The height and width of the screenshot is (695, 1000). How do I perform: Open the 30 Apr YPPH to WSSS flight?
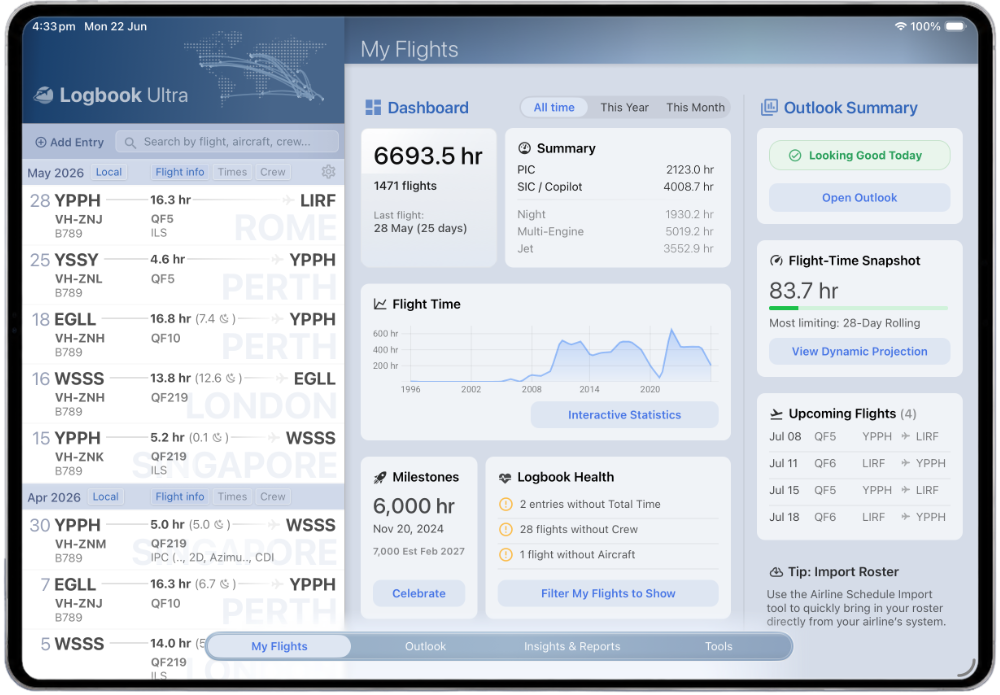click(x=183, y=540)
